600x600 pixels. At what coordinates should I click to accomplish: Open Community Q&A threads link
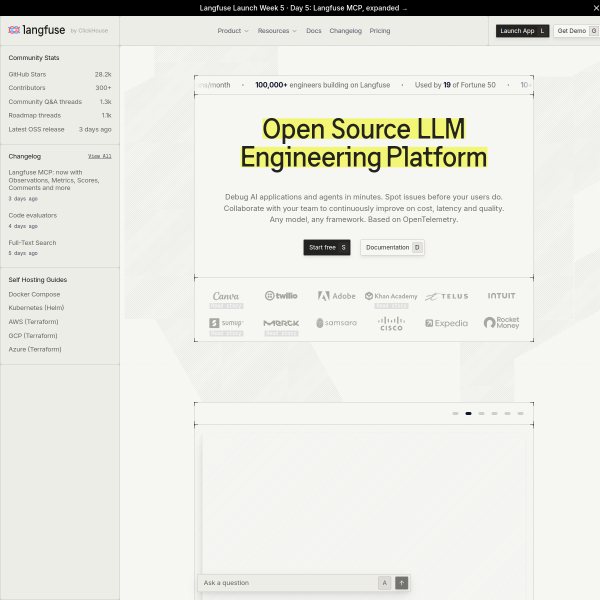click(x=60, y=101)
